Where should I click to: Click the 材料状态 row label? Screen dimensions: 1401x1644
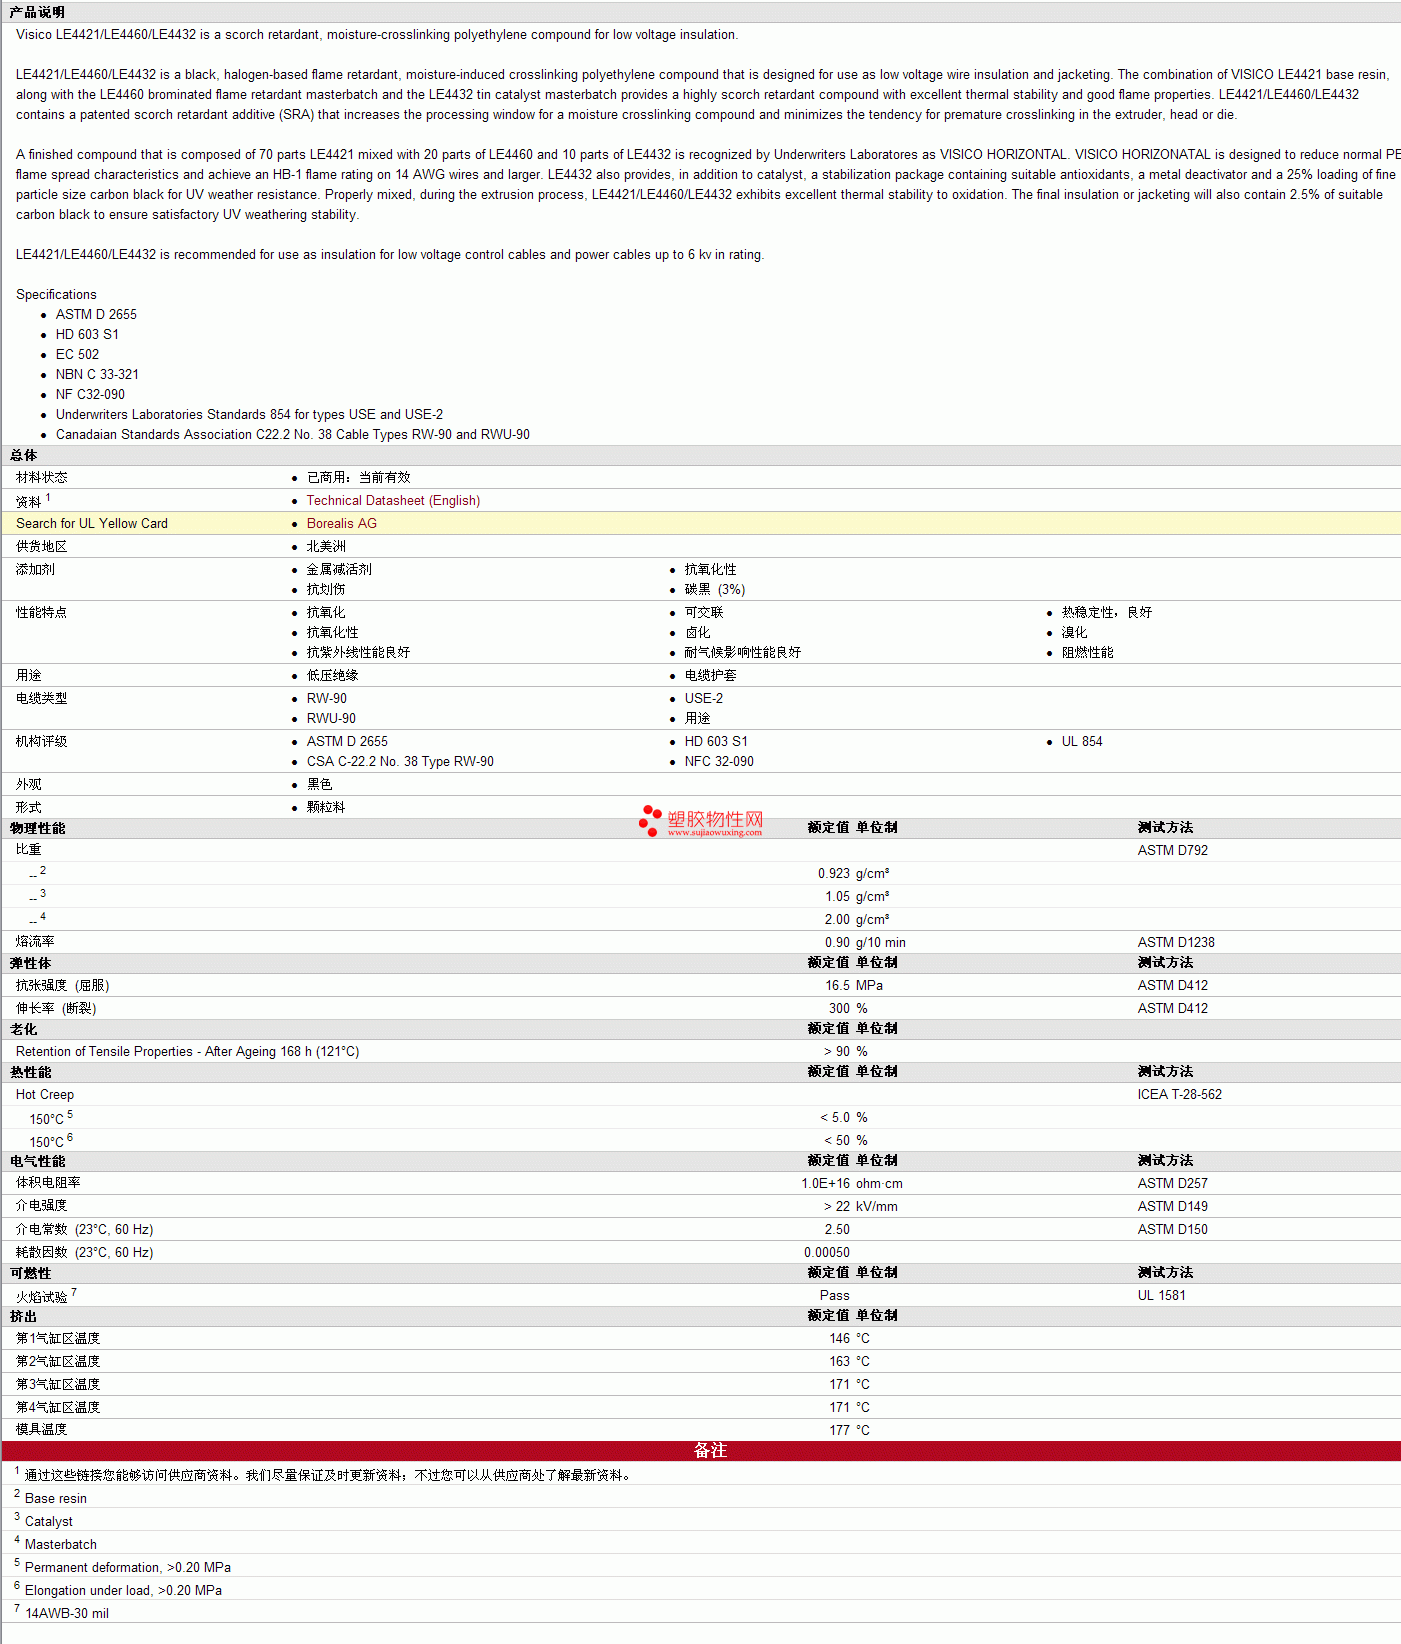(42, 478)
